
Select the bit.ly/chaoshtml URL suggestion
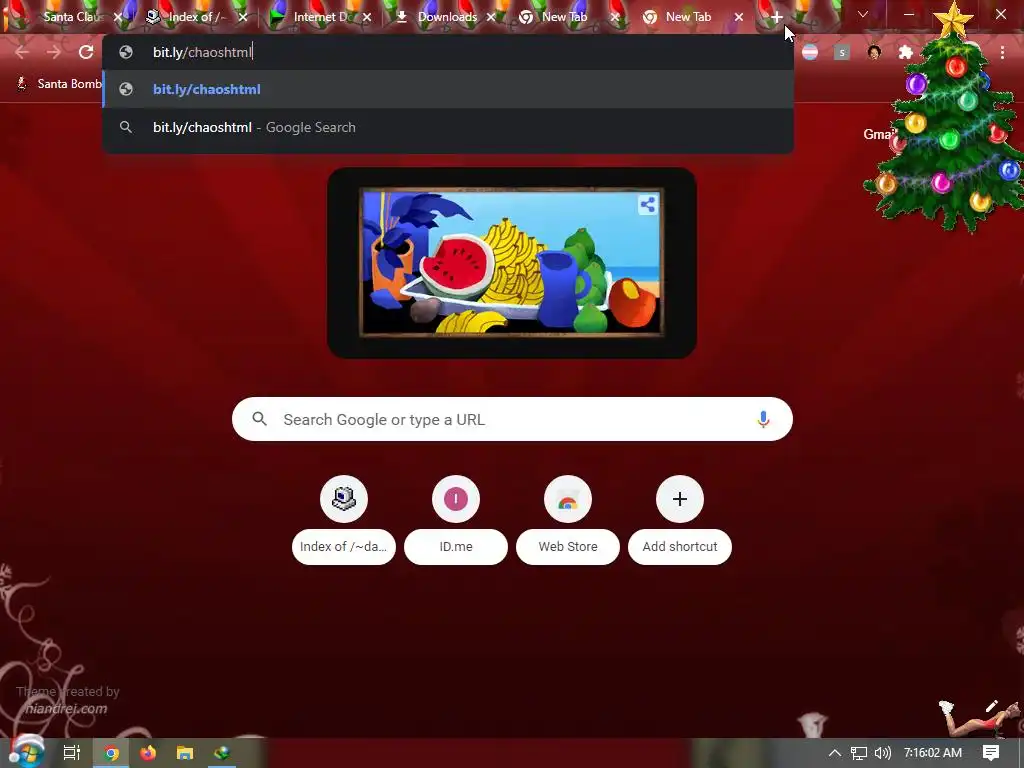tap(448, 89)
